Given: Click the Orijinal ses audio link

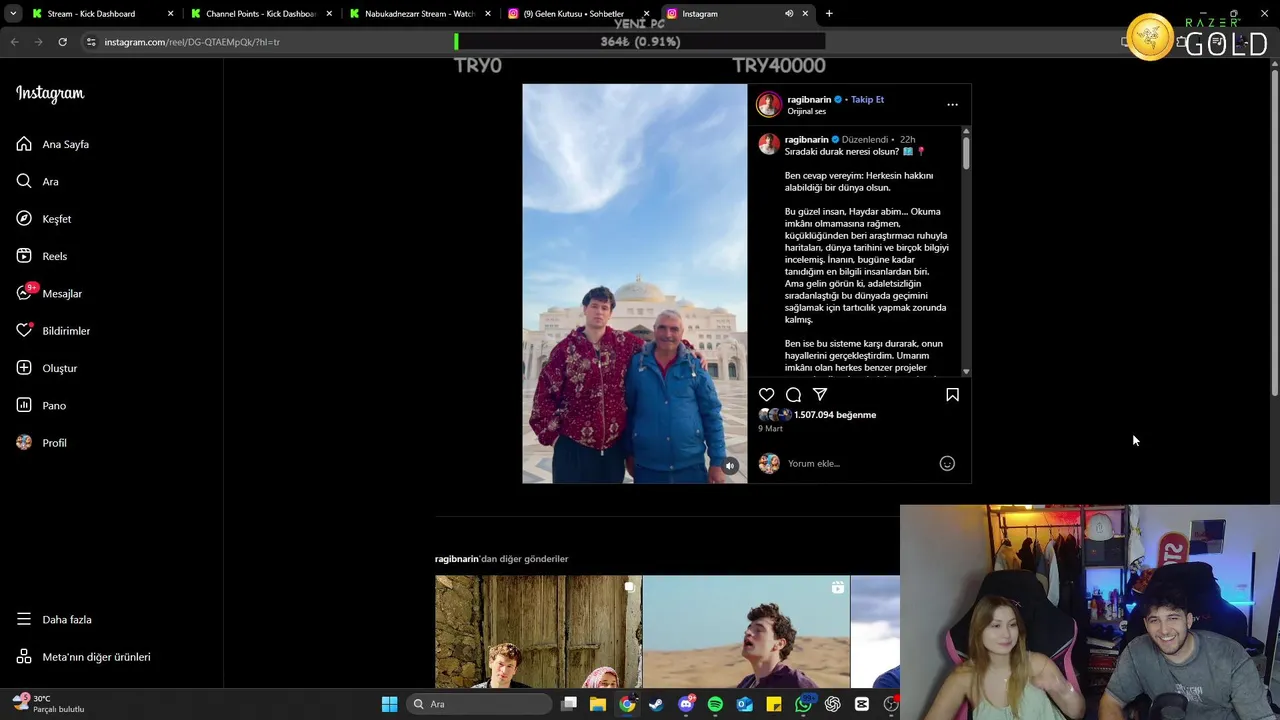Looking at the screenshot, I should coord(806,111).
